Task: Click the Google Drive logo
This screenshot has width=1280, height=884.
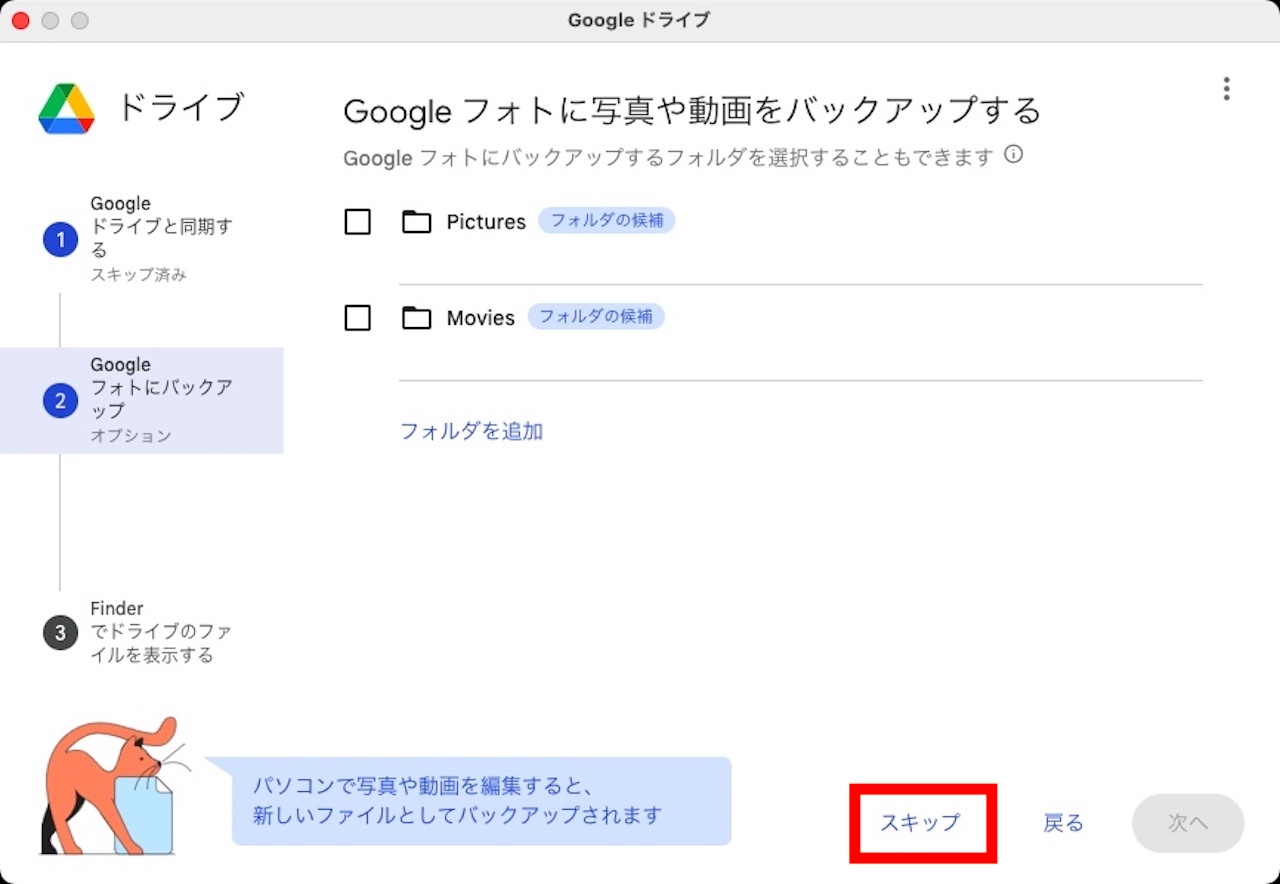Action: point(67,108)
